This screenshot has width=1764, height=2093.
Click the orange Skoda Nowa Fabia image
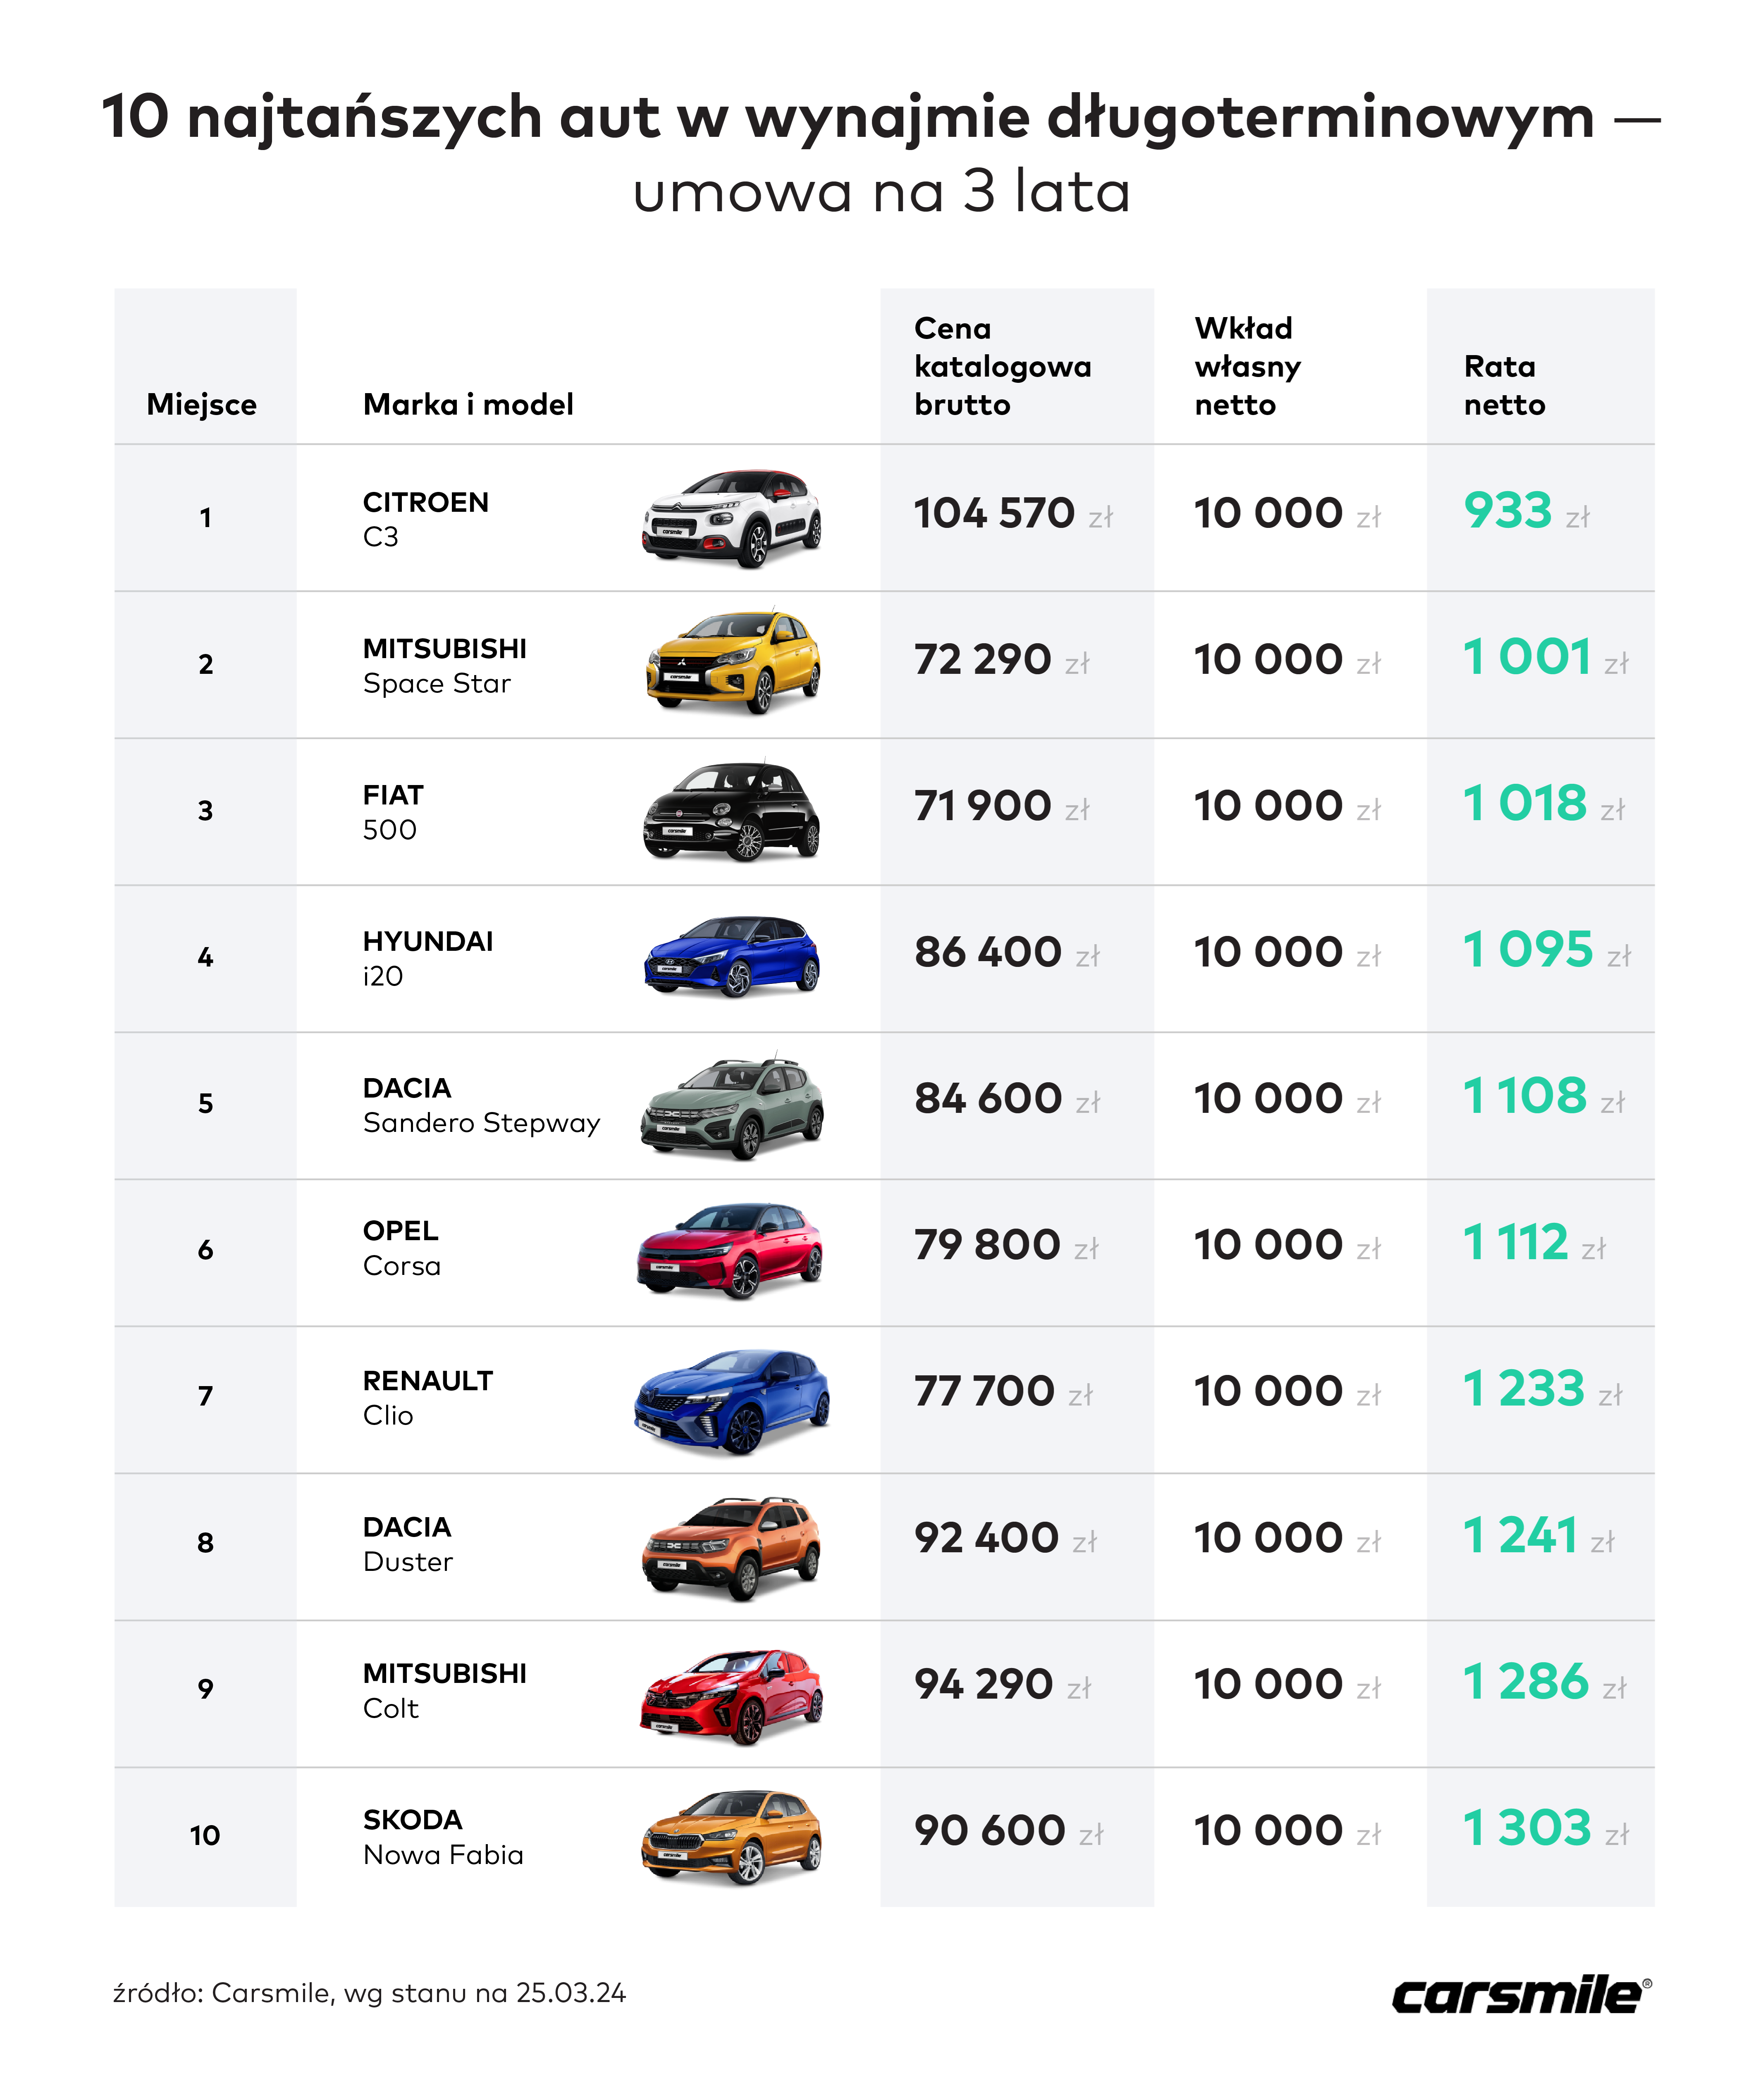click(731, 1838)
